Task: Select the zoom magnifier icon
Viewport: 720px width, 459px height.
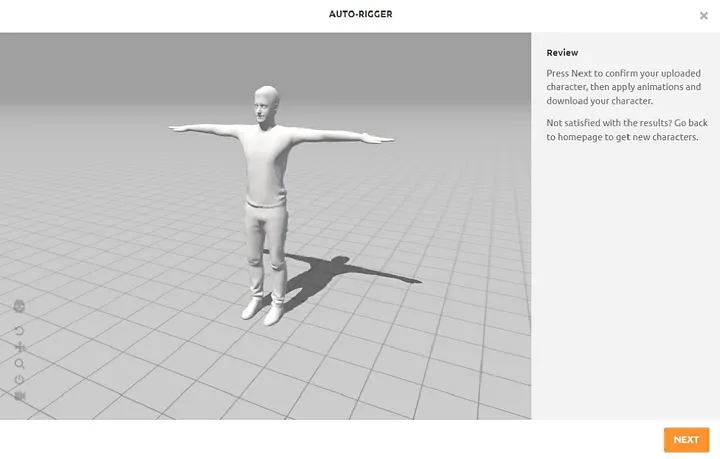Action: point(19,364)
